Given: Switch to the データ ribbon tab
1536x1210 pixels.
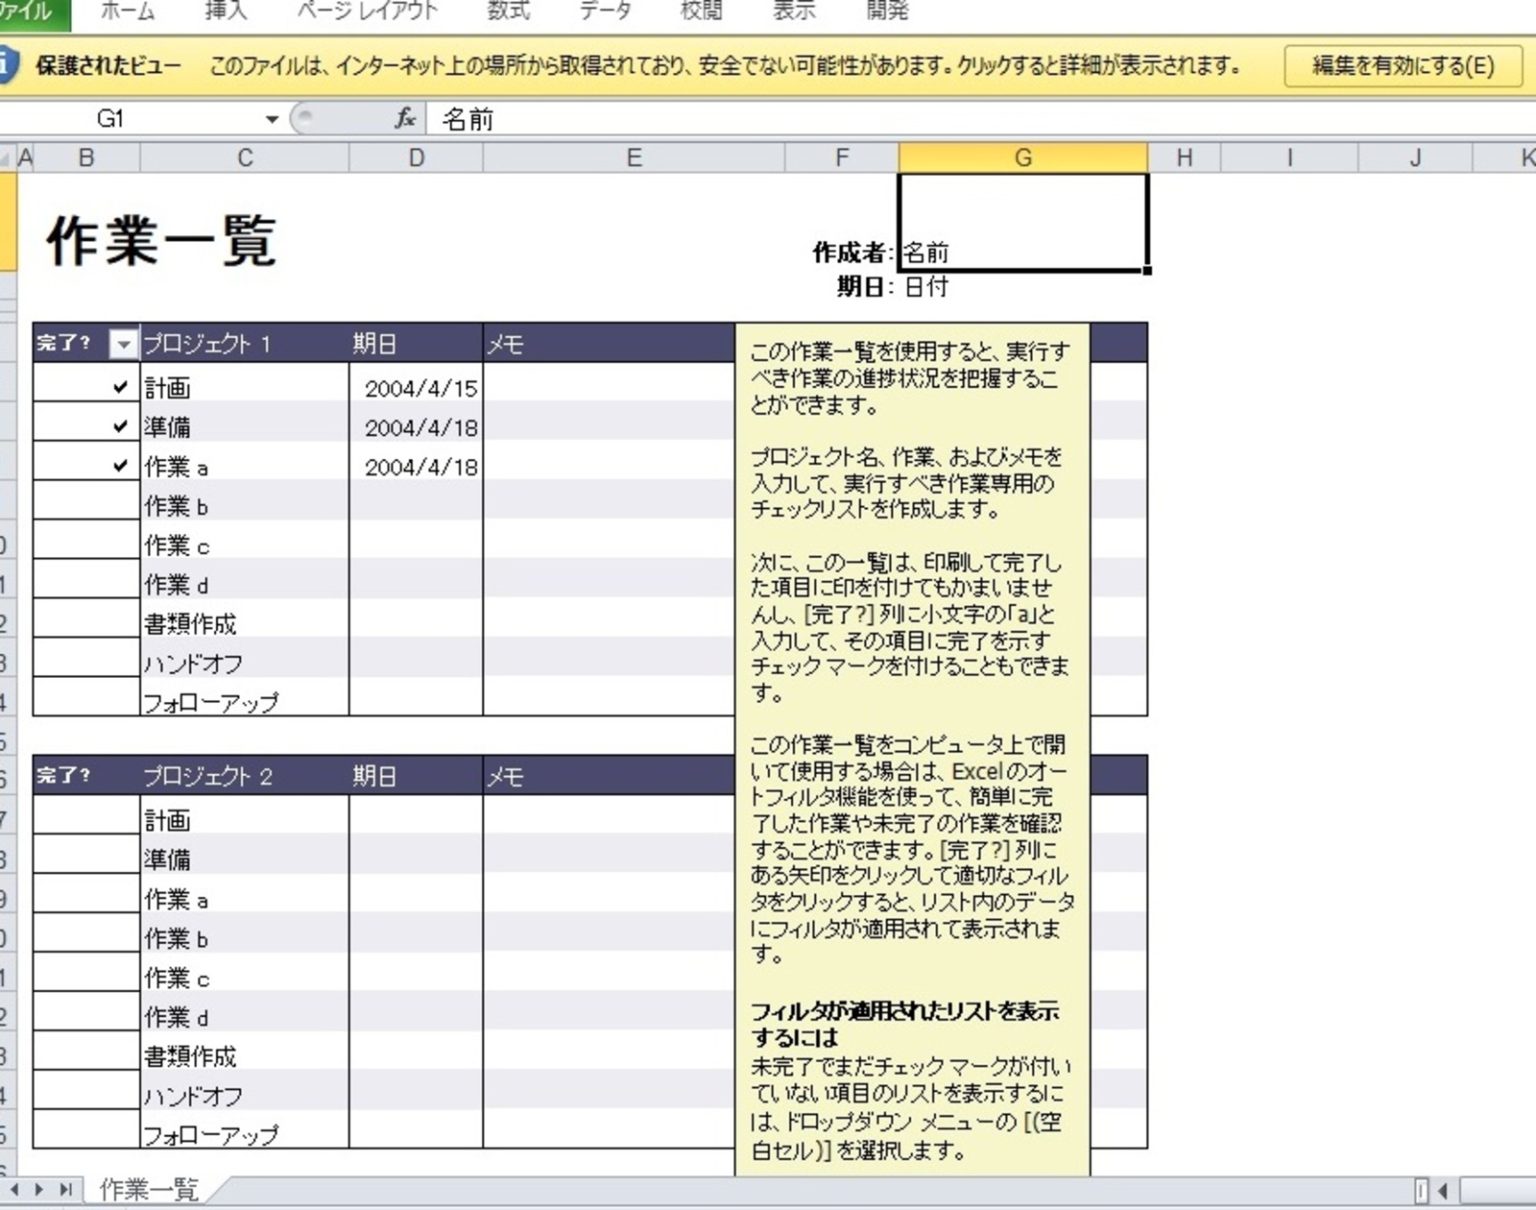Looking at the screenshot, I should pyautogui.click(x=604, y=11).
